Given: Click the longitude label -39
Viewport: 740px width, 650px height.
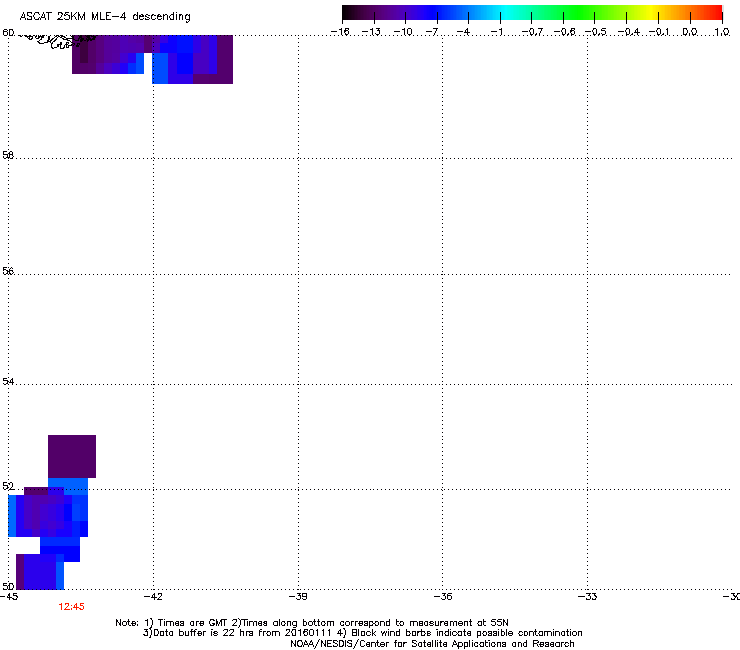Looking at the screenshot, I should point(298,597).
